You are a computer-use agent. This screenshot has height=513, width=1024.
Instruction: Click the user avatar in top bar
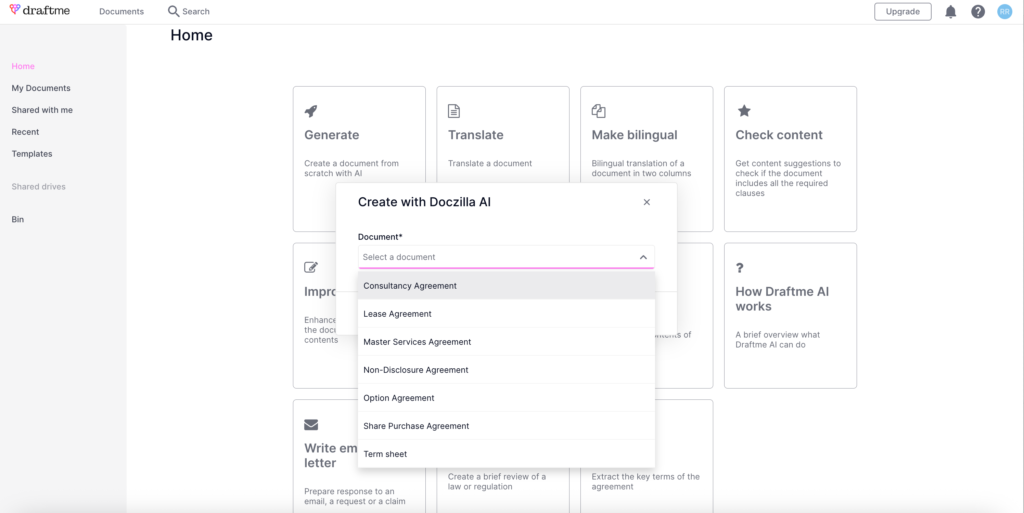point(1004,12)
